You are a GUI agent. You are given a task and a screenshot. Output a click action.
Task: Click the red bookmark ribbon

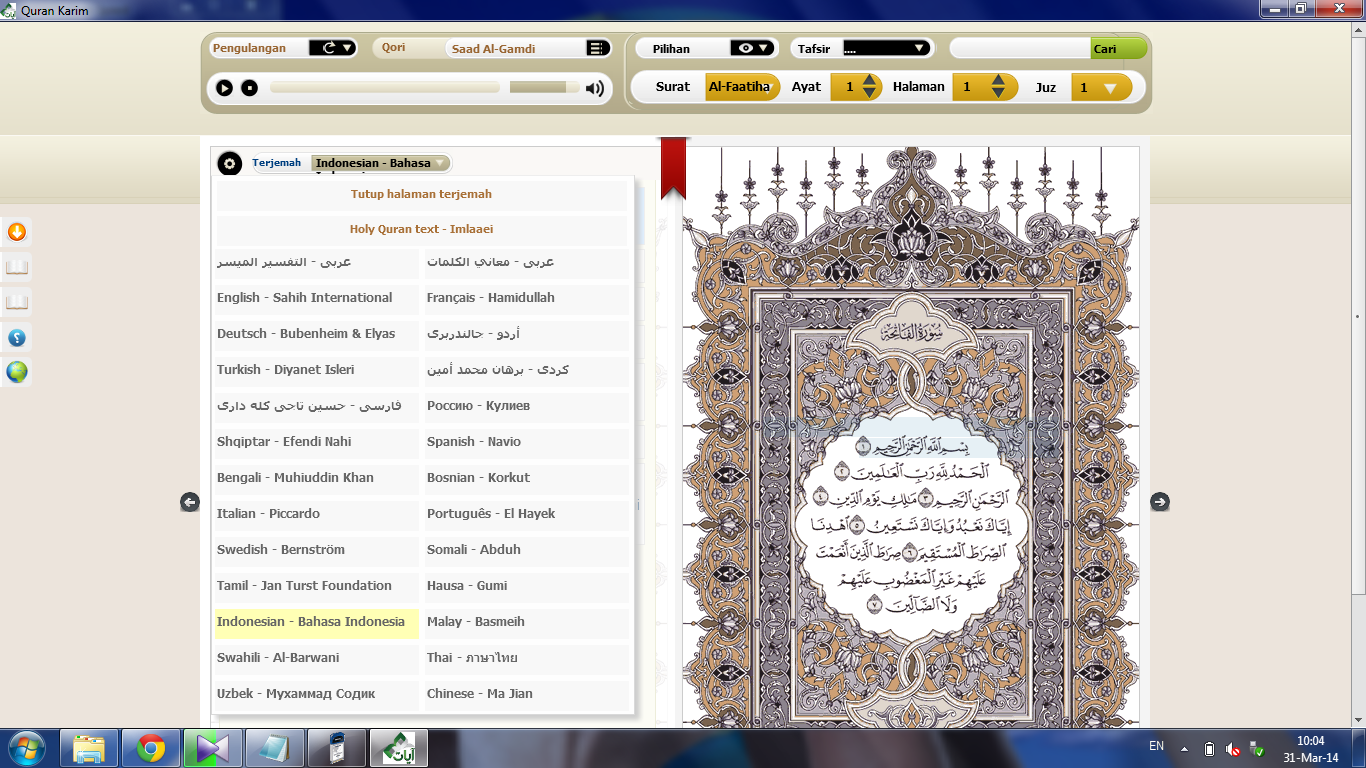673,168
